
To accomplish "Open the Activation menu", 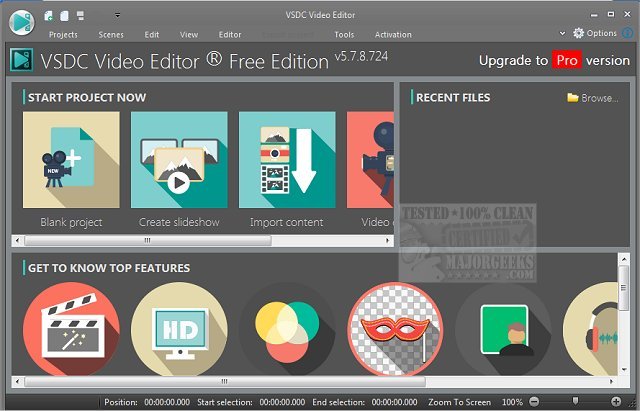I will coord(393,35).
